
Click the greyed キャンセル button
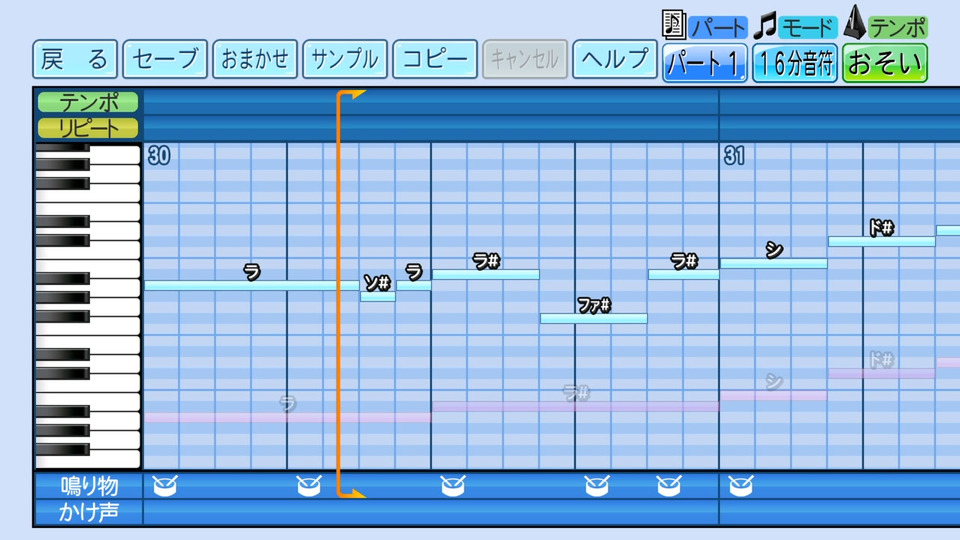525,59
